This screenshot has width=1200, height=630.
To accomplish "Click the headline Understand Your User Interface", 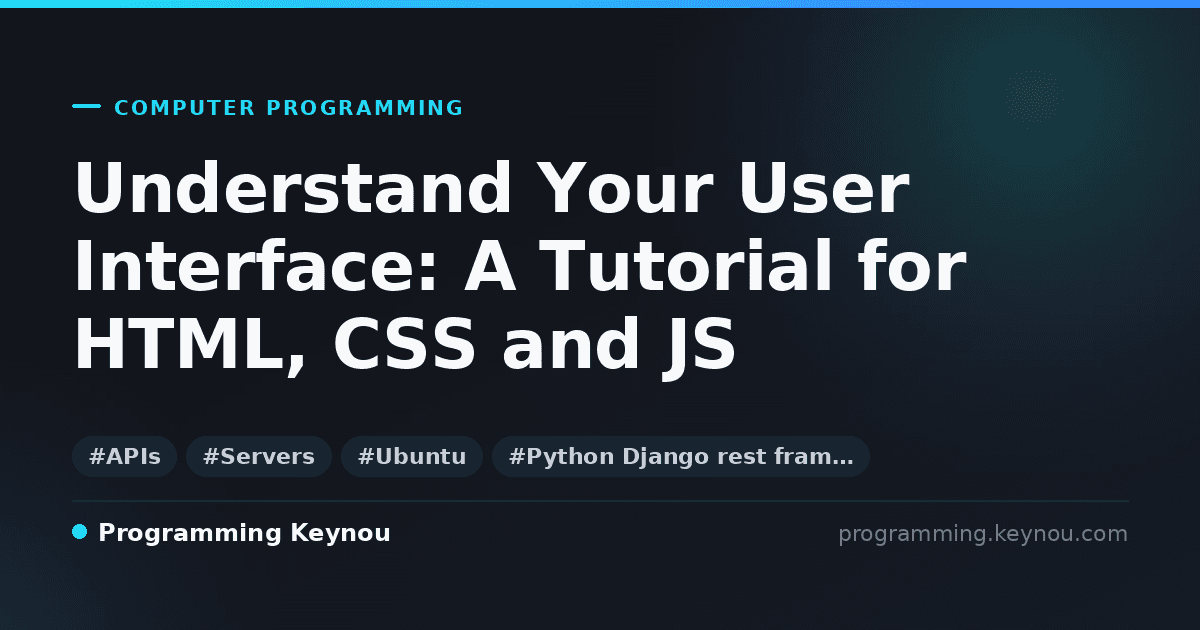I will (520, 268).
